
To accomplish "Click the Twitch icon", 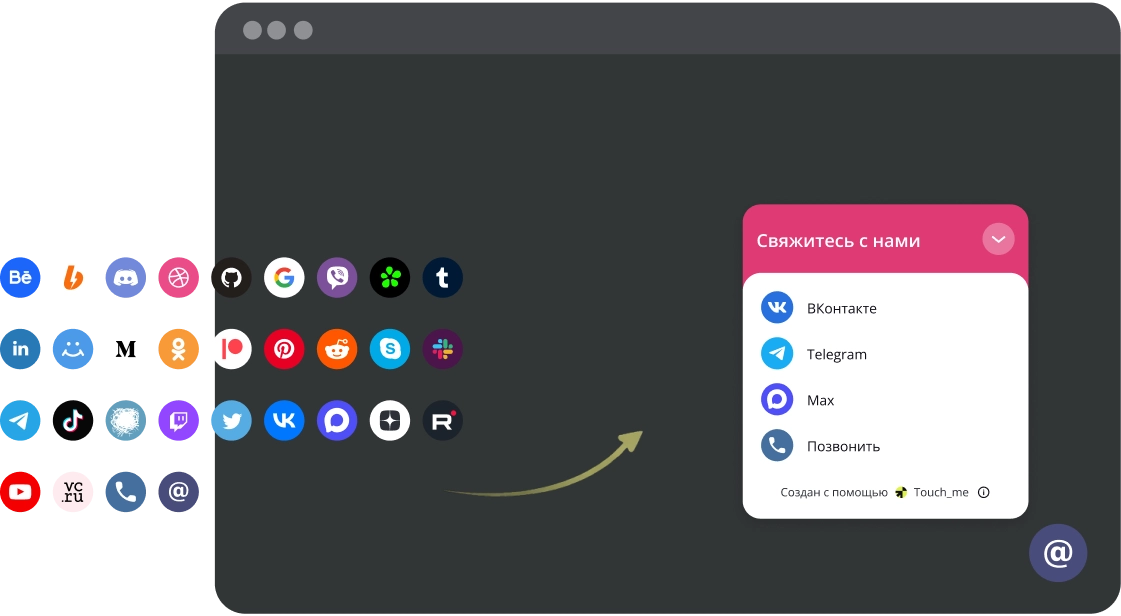I will tap(178, 421).
